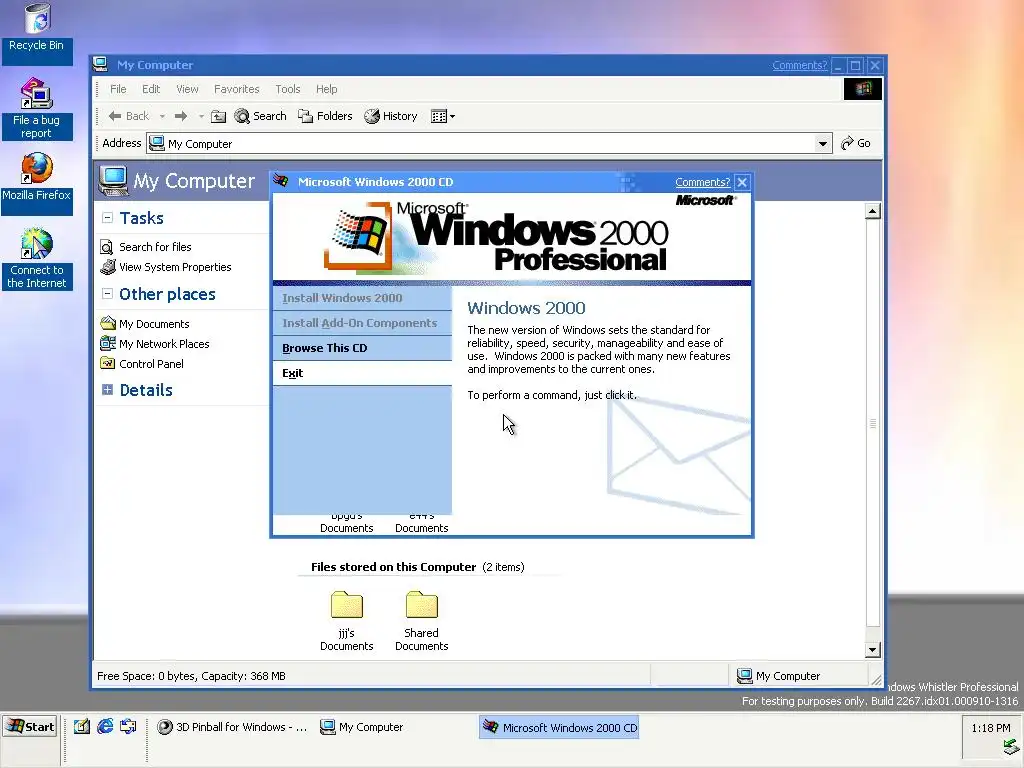
Task: Click Search for files task link
Action: (x=155, y=247)
